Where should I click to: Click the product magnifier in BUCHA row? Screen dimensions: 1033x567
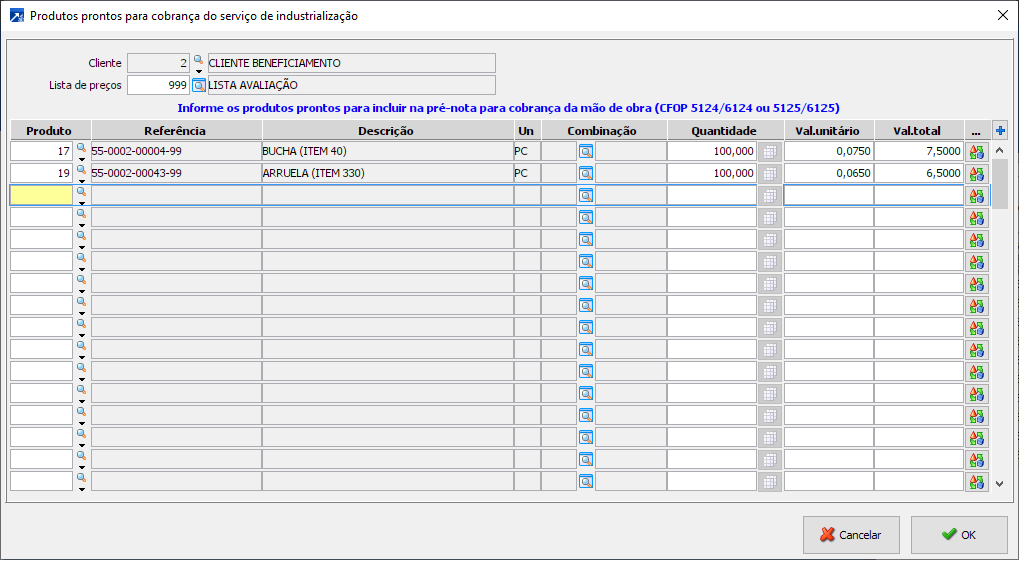[81, 148]
